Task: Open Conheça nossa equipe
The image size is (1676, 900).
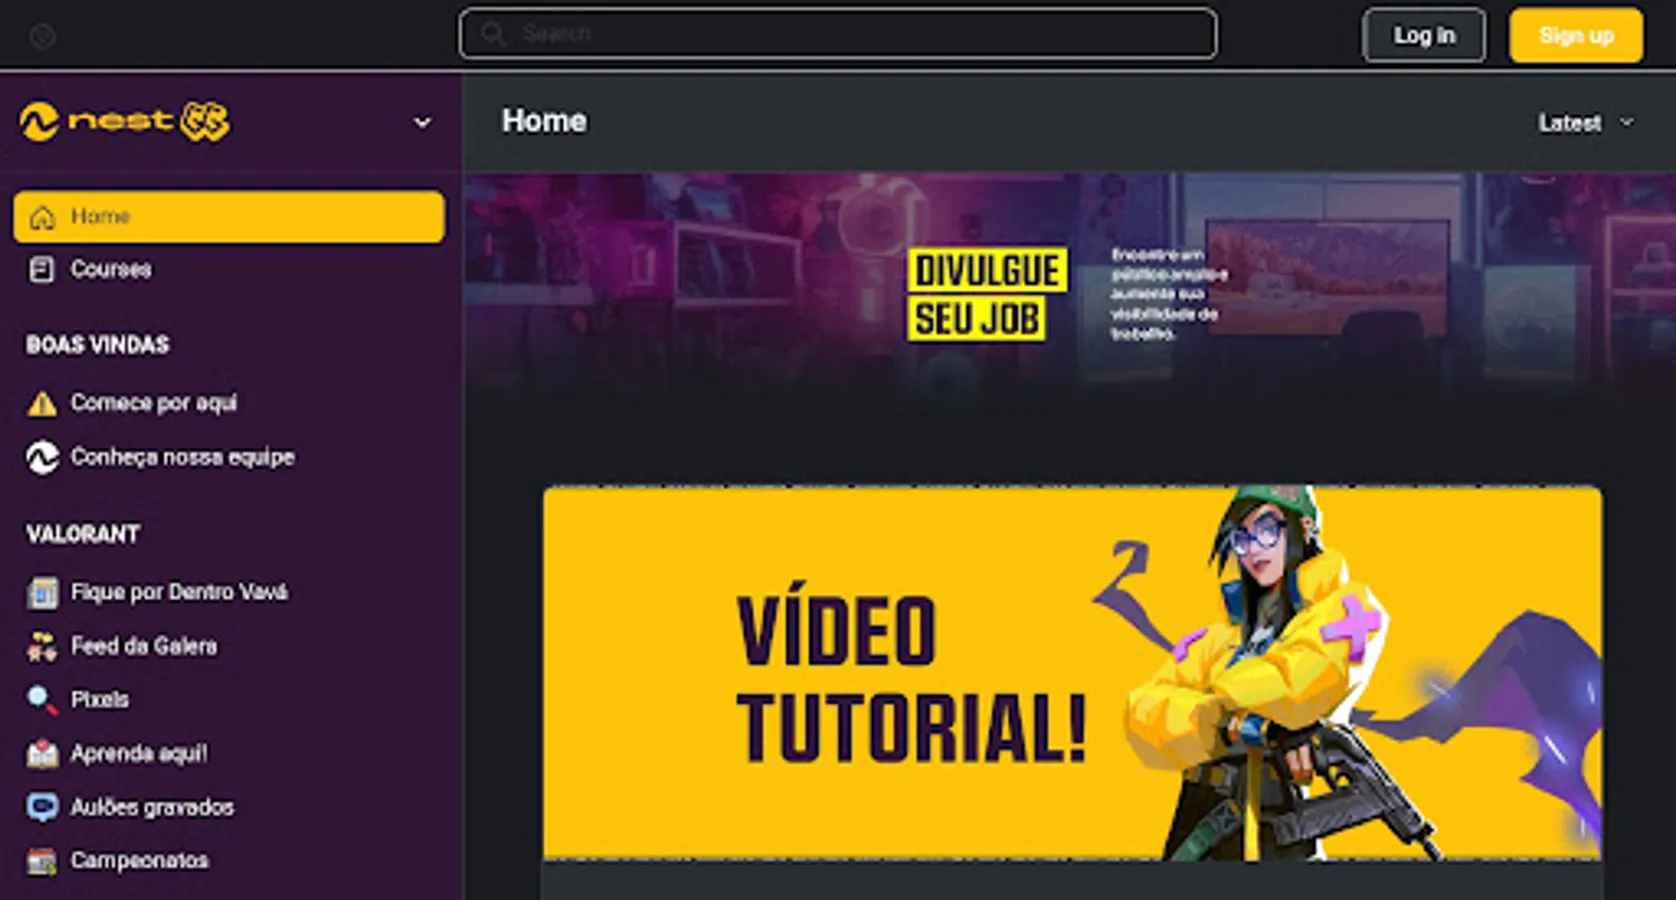Action: click(x=229, y=457)
